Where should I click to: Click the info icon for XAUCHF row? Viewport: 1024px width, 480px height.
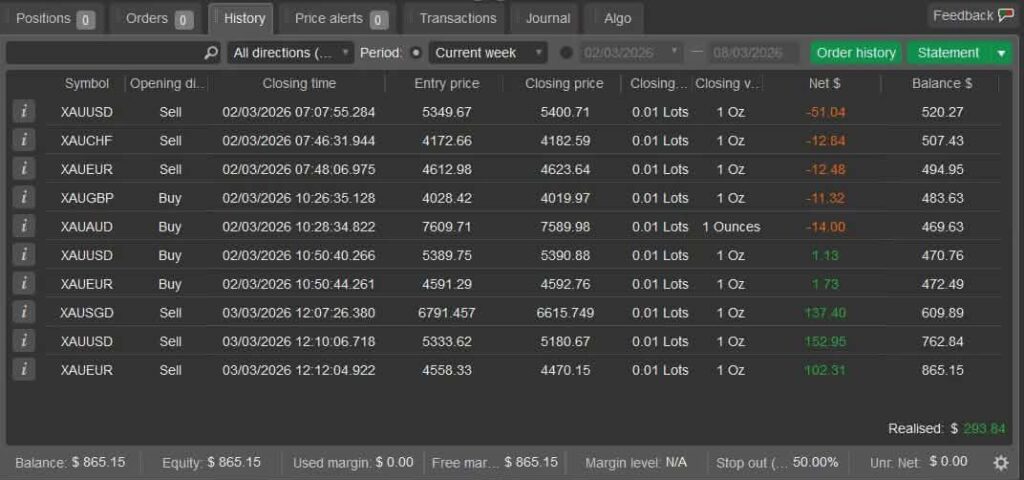(23, 141)
